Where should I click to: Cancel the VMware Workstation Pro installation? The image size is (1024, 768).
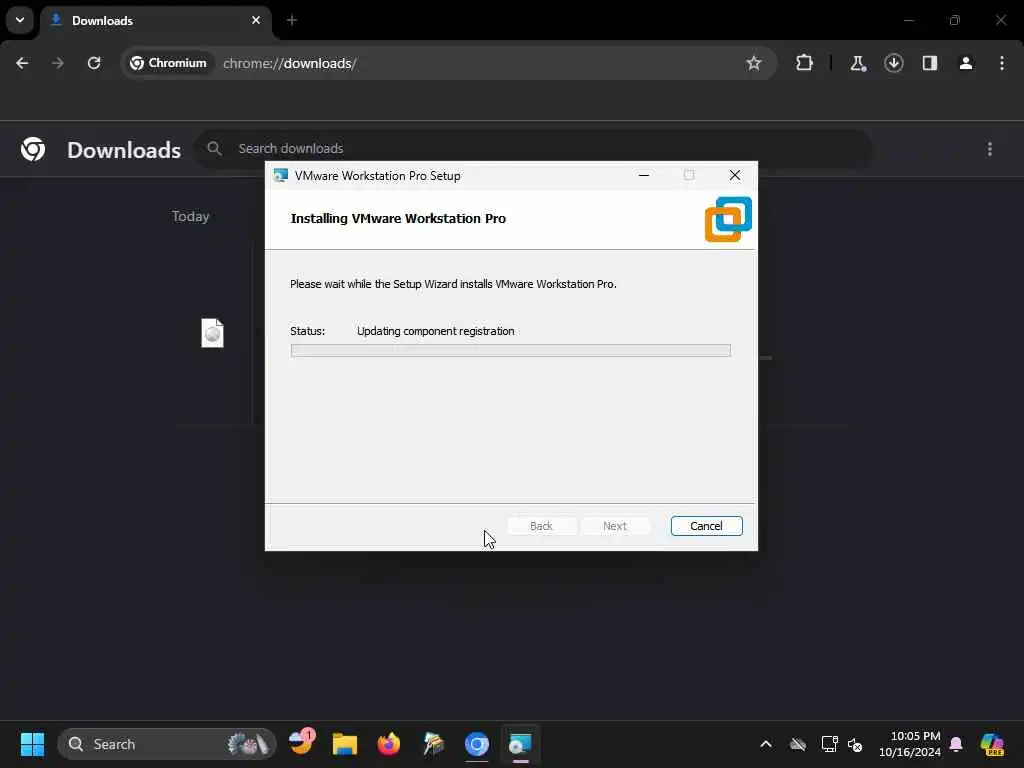point(706,526)
